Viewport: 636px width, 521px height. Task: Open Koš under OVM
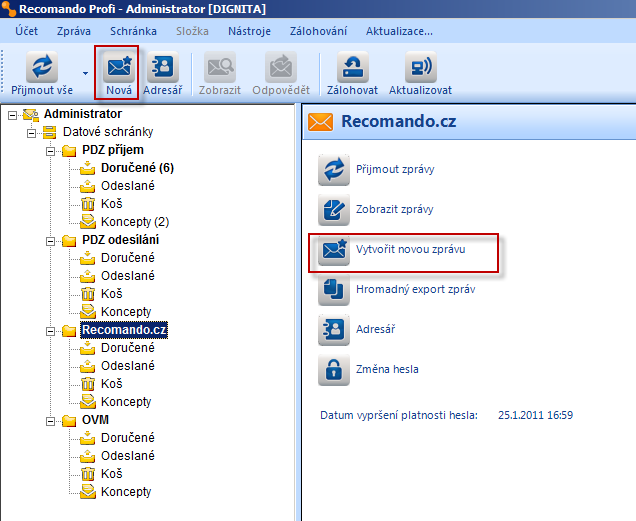pyautogui.click(x=112, y=474)
